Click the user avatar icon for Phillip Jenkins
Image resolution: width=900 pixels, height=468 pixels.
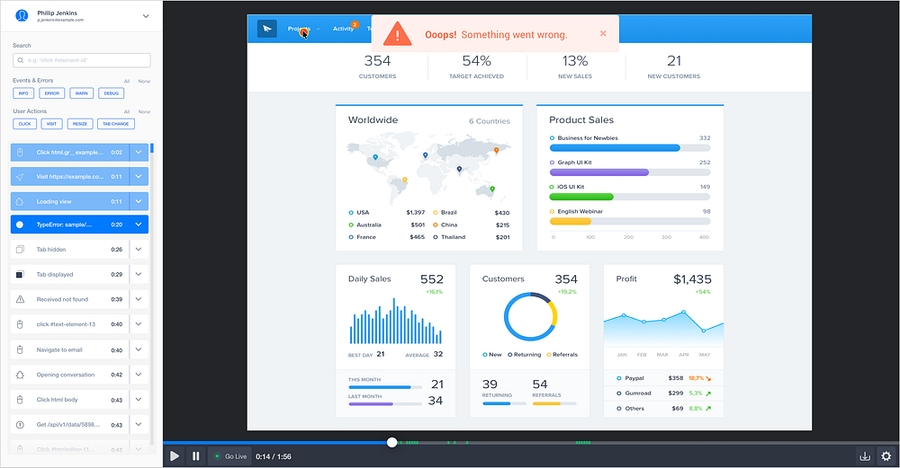click(21, 15)
